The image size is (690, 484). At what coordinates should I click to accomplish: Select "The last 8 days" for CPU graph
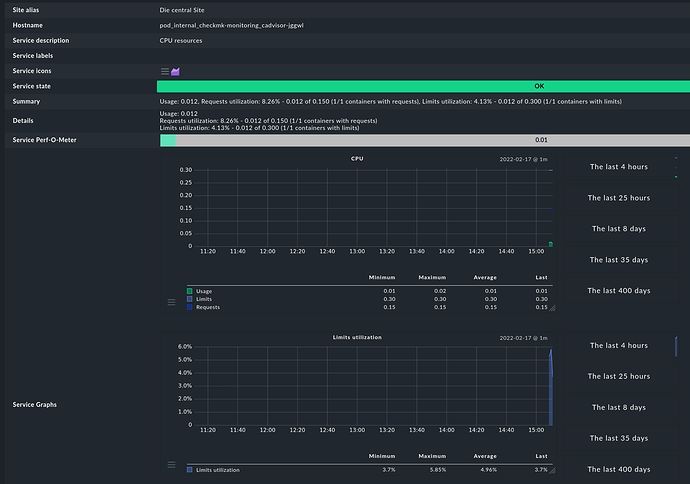click(619, 229)
